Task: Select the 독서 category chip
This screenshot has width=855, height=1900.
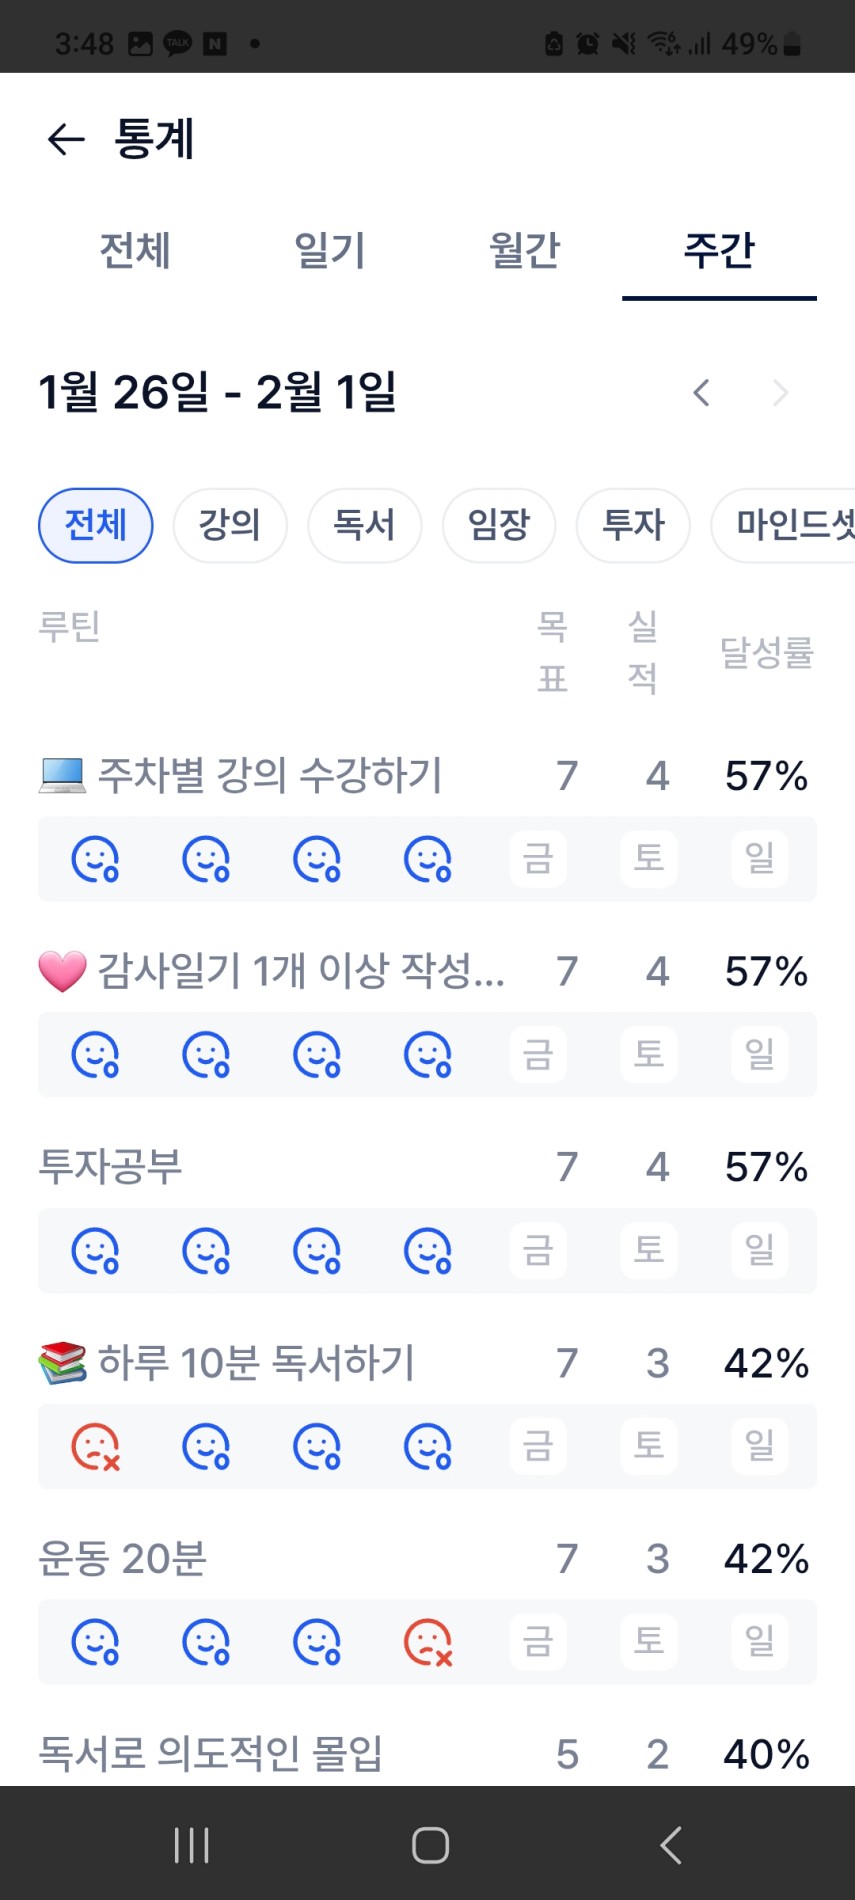Action: (x=364, y=525)
